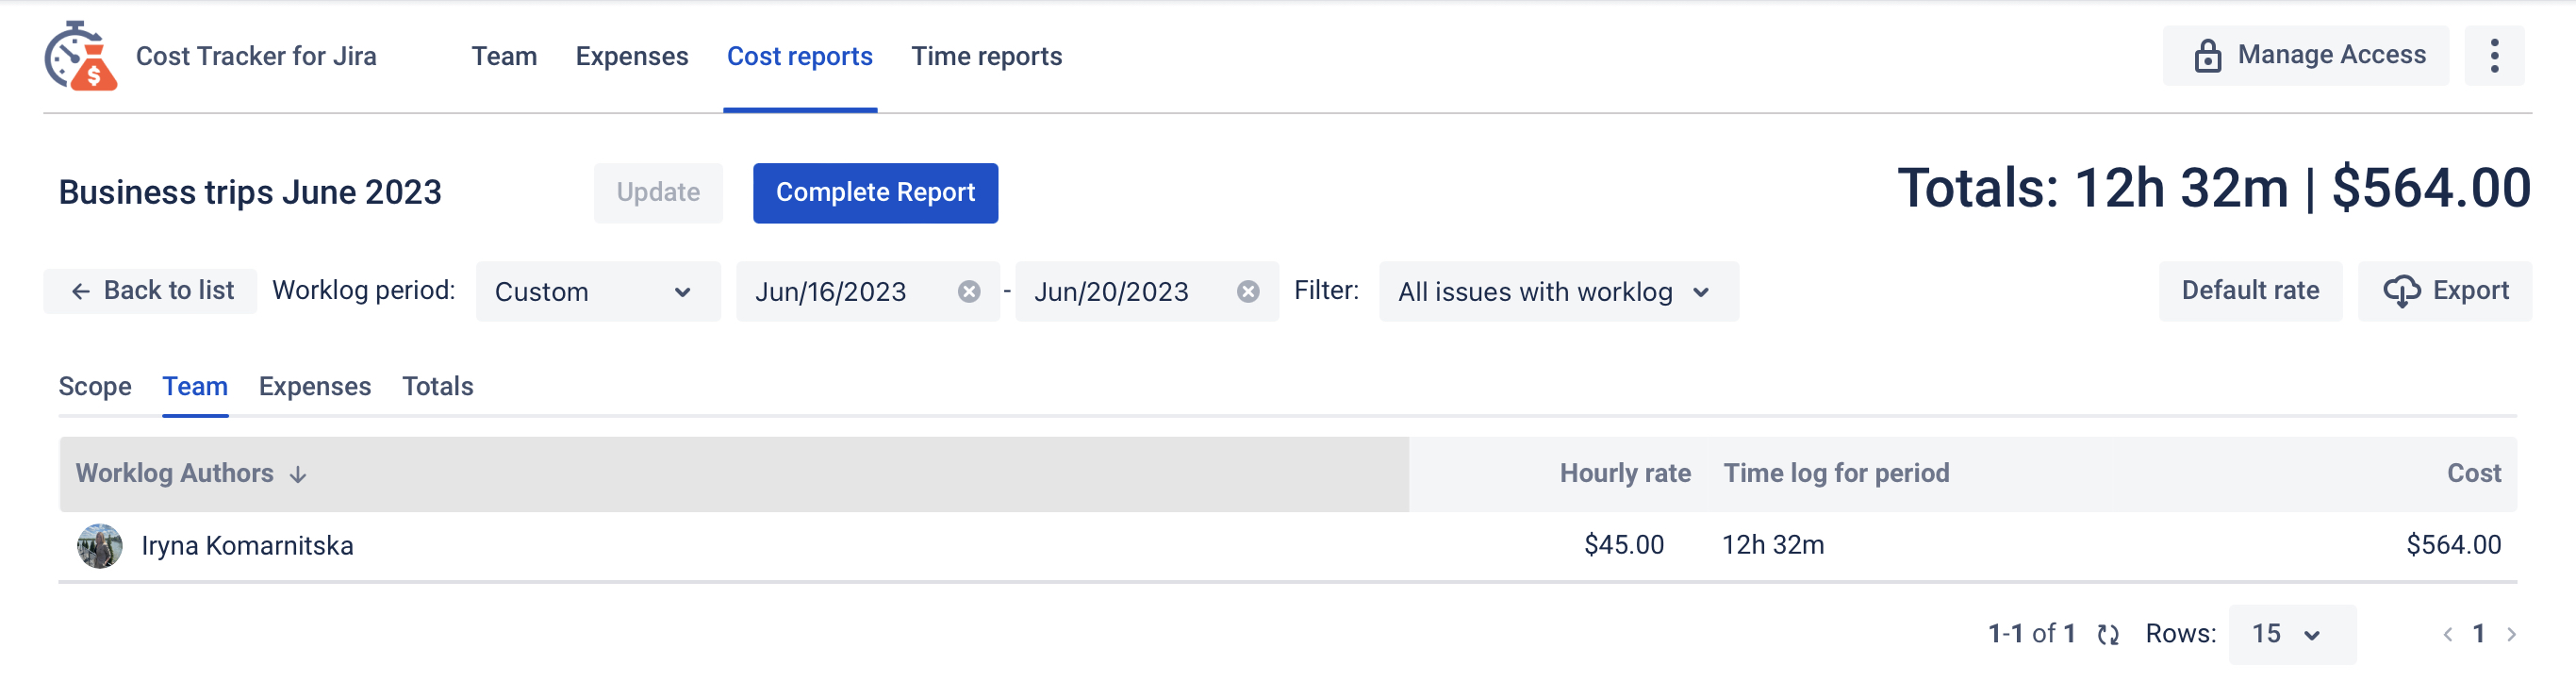Change rows per page dropdown

coord(2292,634)
